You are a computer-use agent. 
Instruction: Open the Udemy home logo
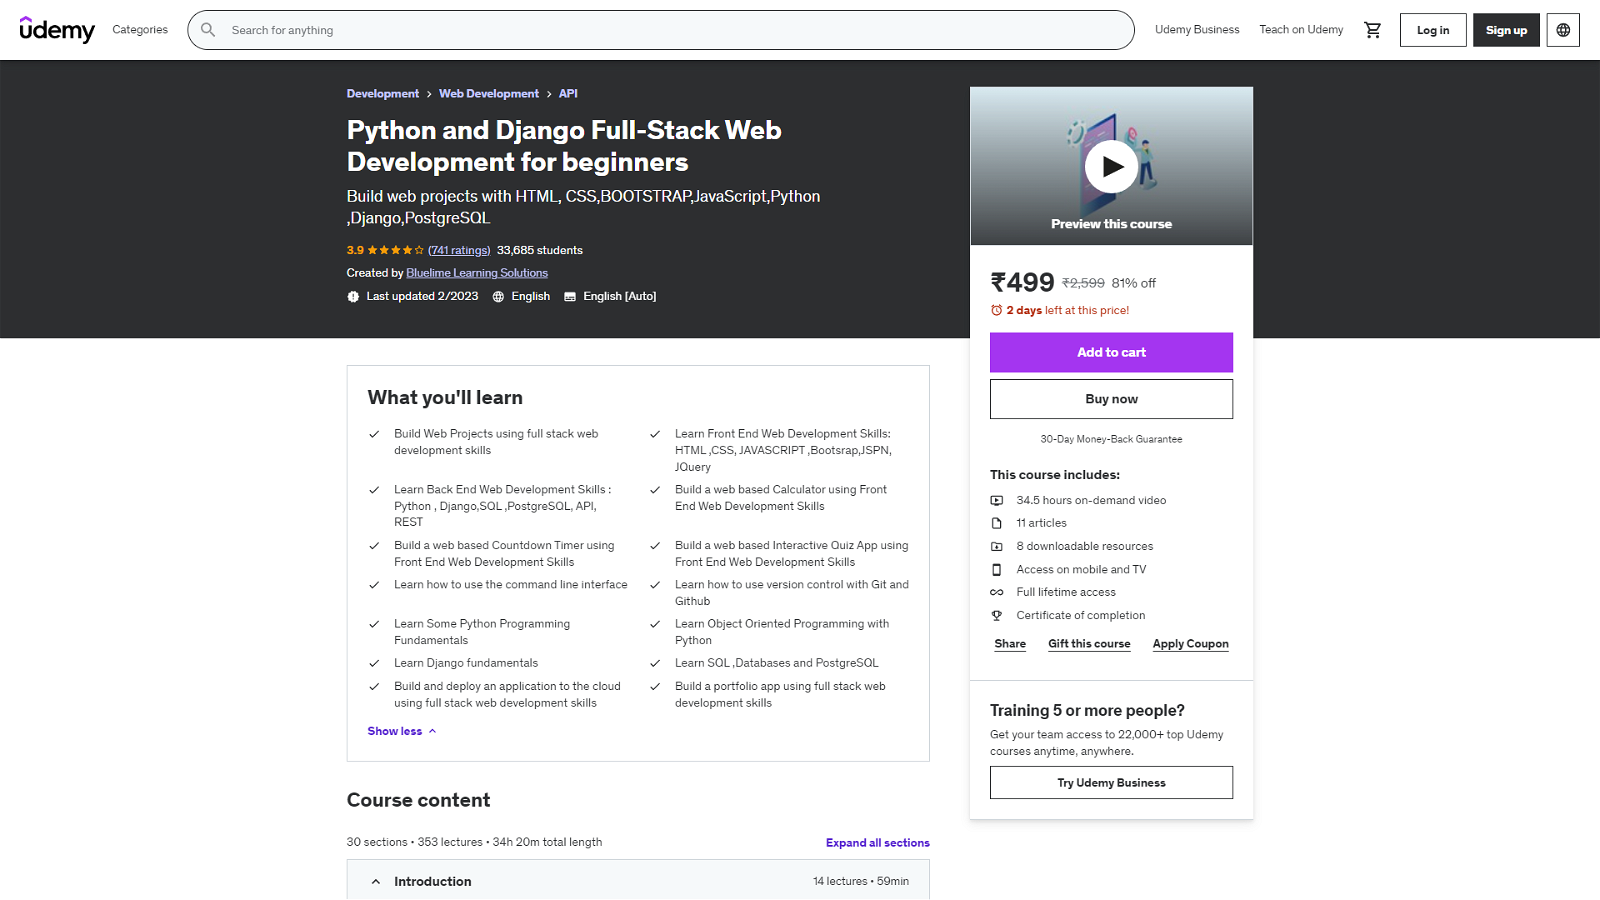57,30
